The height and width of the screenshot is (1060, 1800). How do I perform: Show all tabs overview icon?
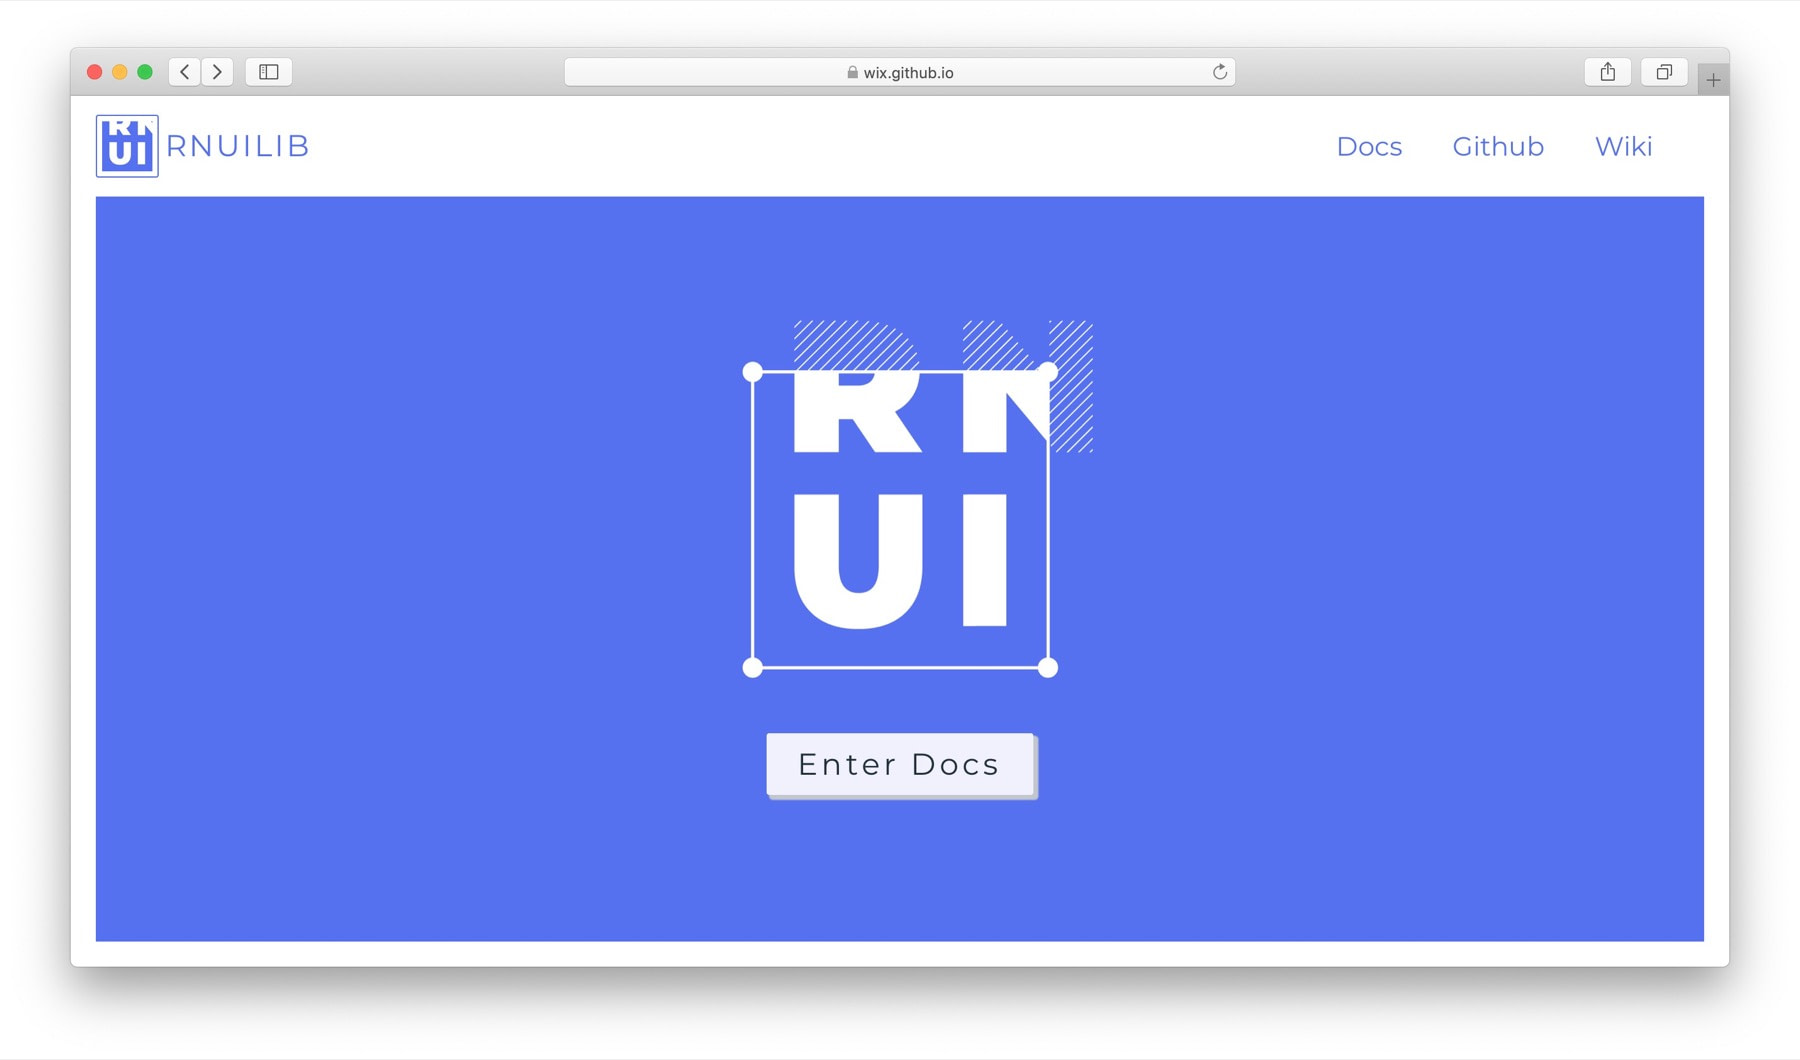coord(1664,72)
